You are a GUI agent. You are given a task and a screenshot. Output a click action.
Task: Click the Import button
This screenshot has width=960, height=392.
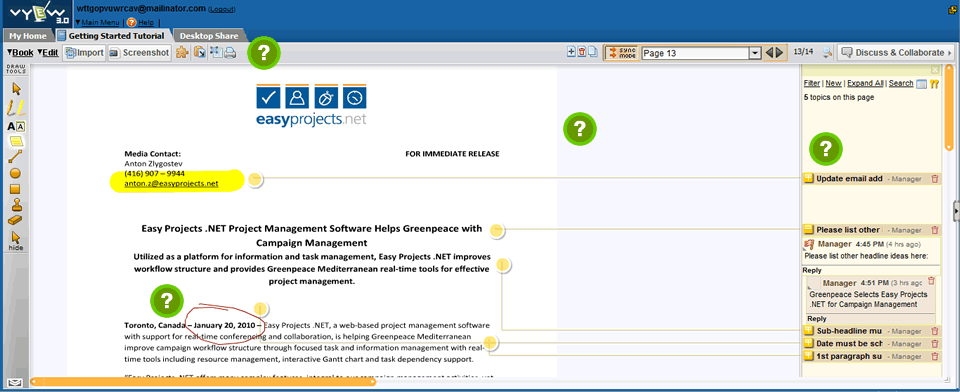click(84, 53)
